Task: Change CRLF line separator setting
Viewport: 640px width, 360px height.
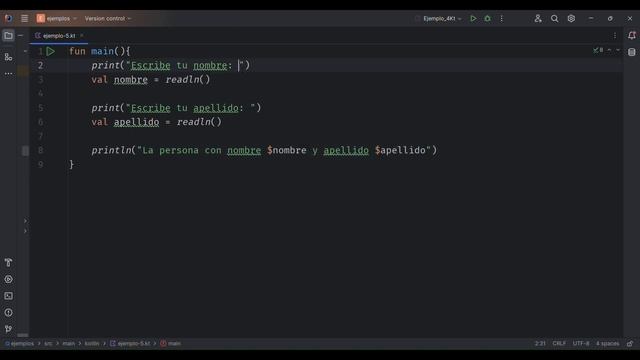Action: click(x=559, y=344)
